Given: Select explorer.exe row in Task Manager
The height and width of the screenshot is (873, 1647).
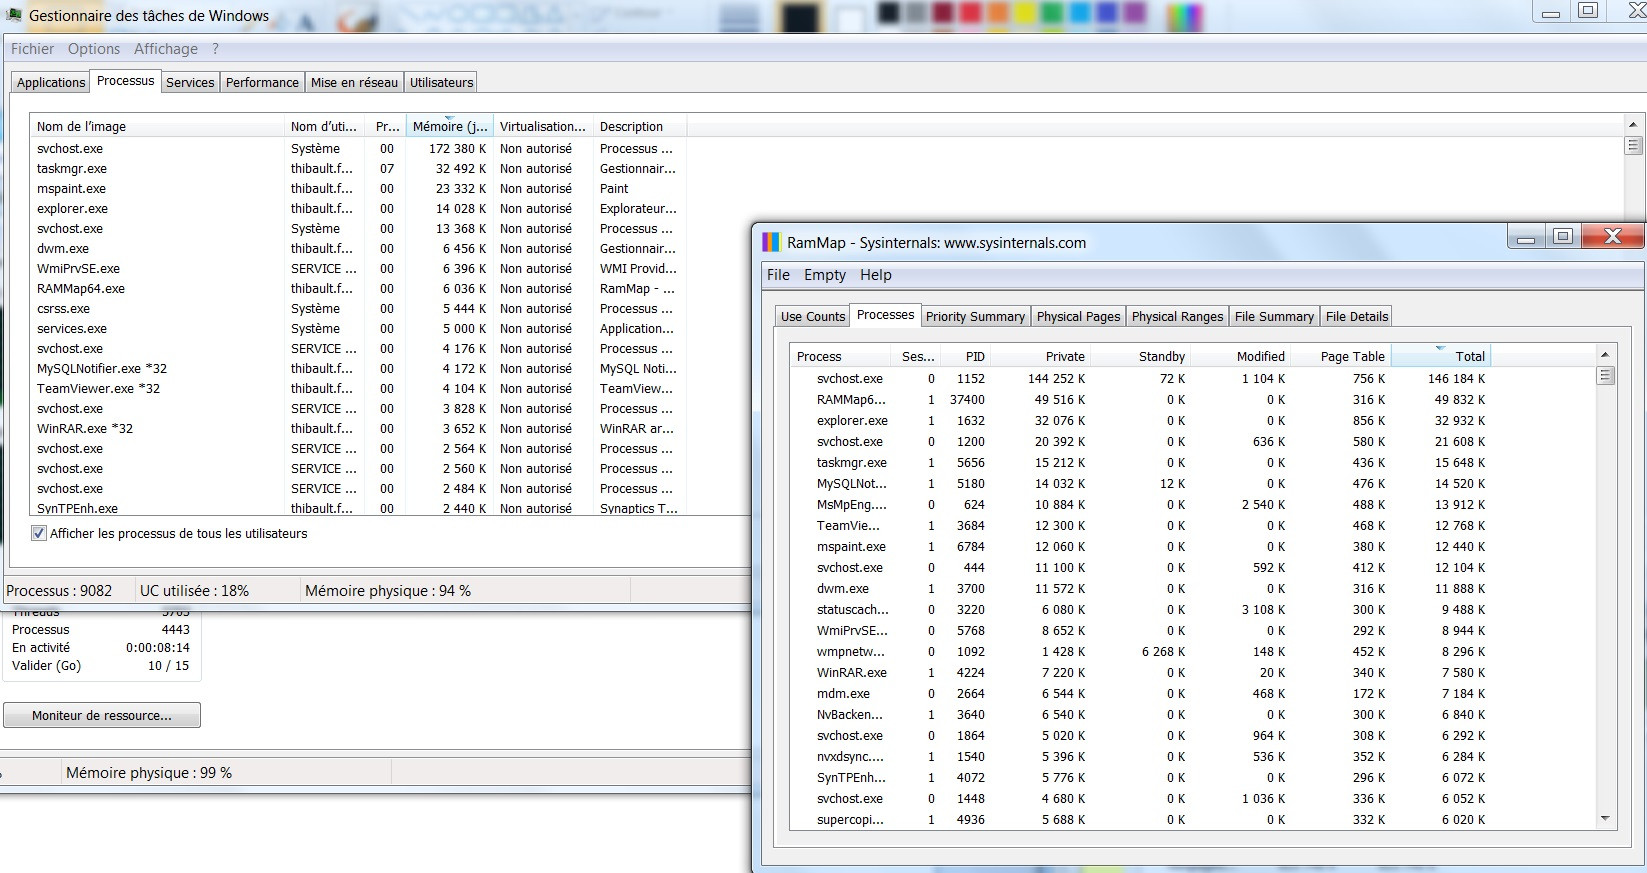Looking at the screenshot, I should [x=358, y=209].
